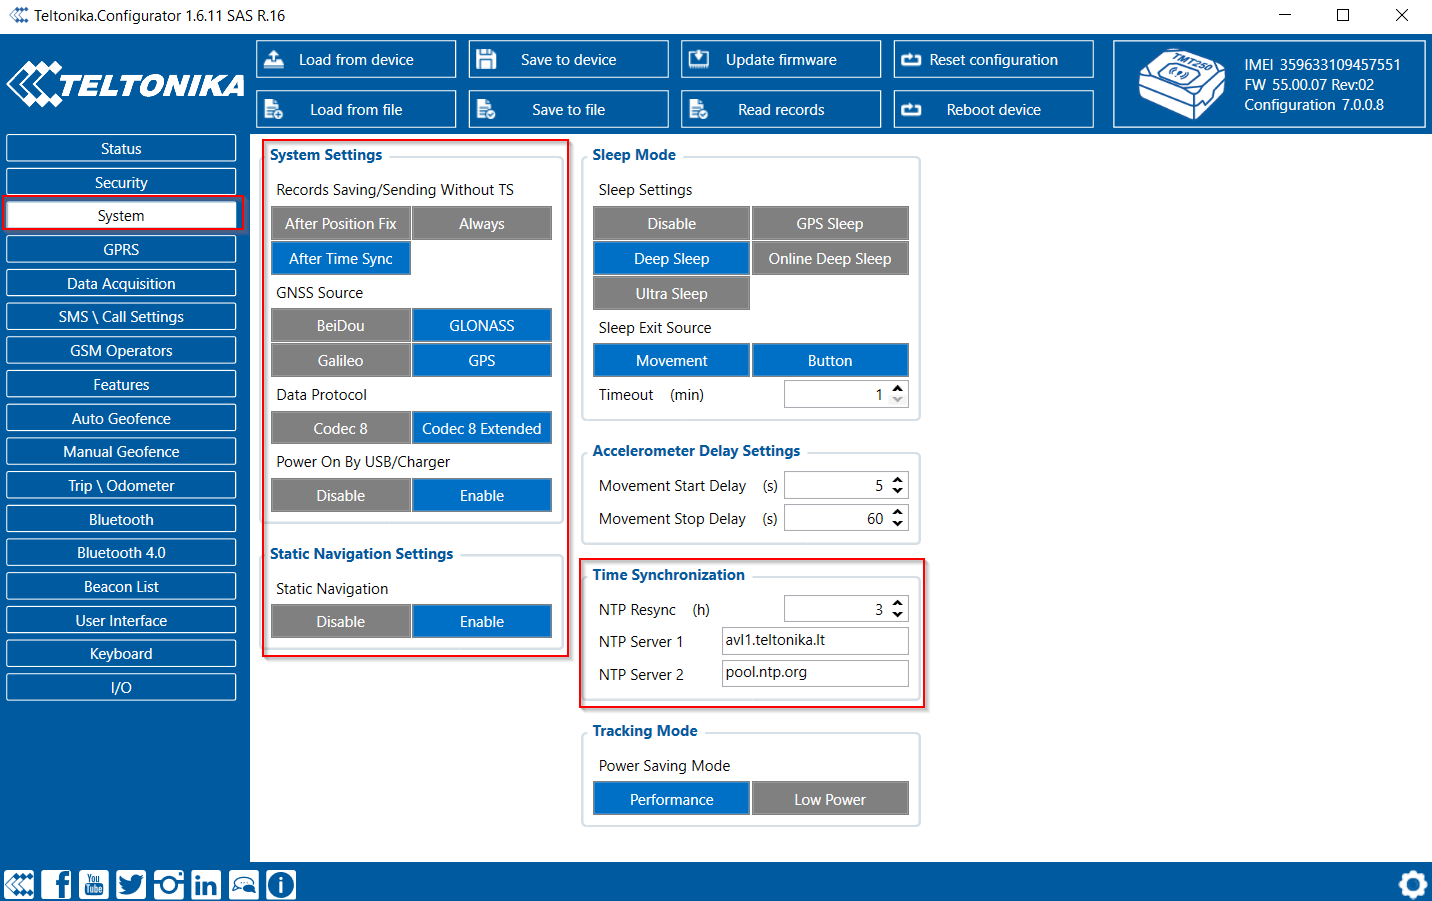Click the Instagram icon at the bottom

pyautogui.click(x=168, y=884)
